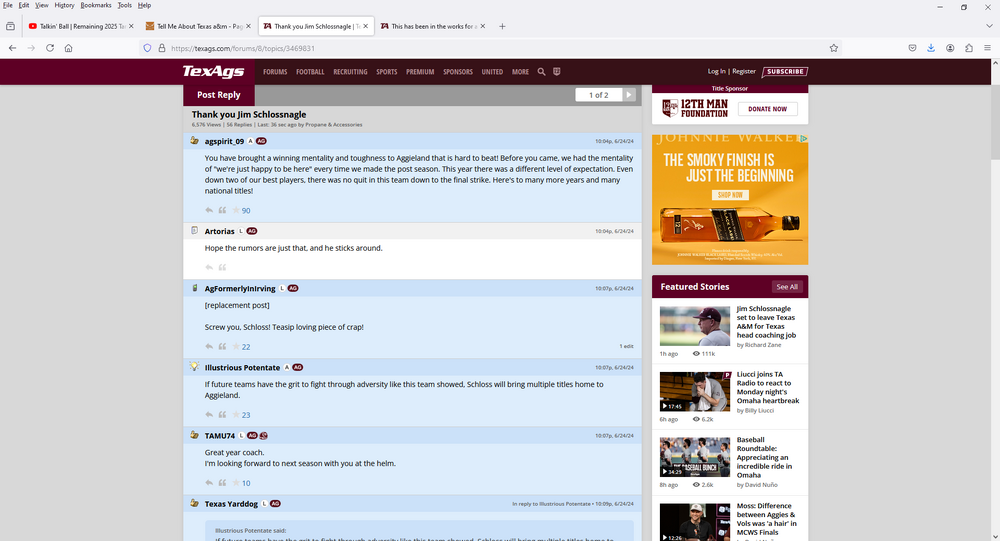
Task: Star the TAMU74 post
Action: 235,483
